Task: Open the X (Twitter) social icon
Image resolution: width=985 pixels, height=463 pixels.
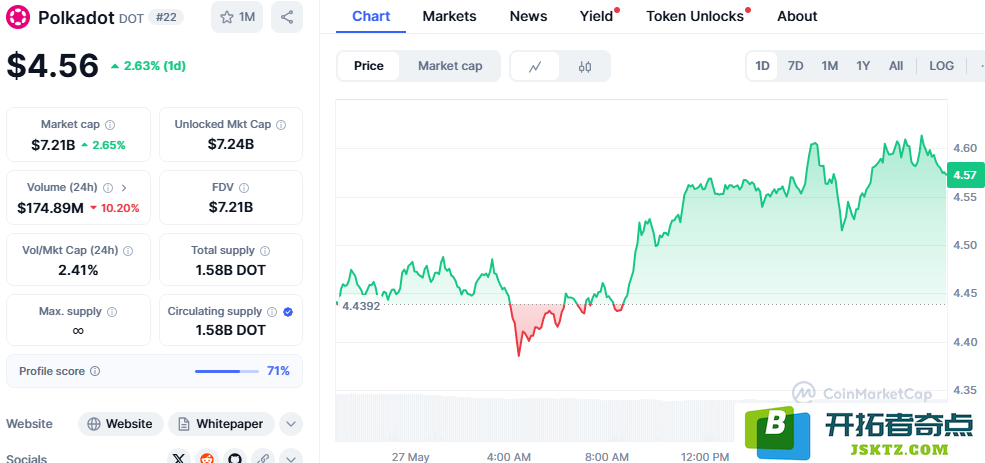Action: click(x=179, y=459)
